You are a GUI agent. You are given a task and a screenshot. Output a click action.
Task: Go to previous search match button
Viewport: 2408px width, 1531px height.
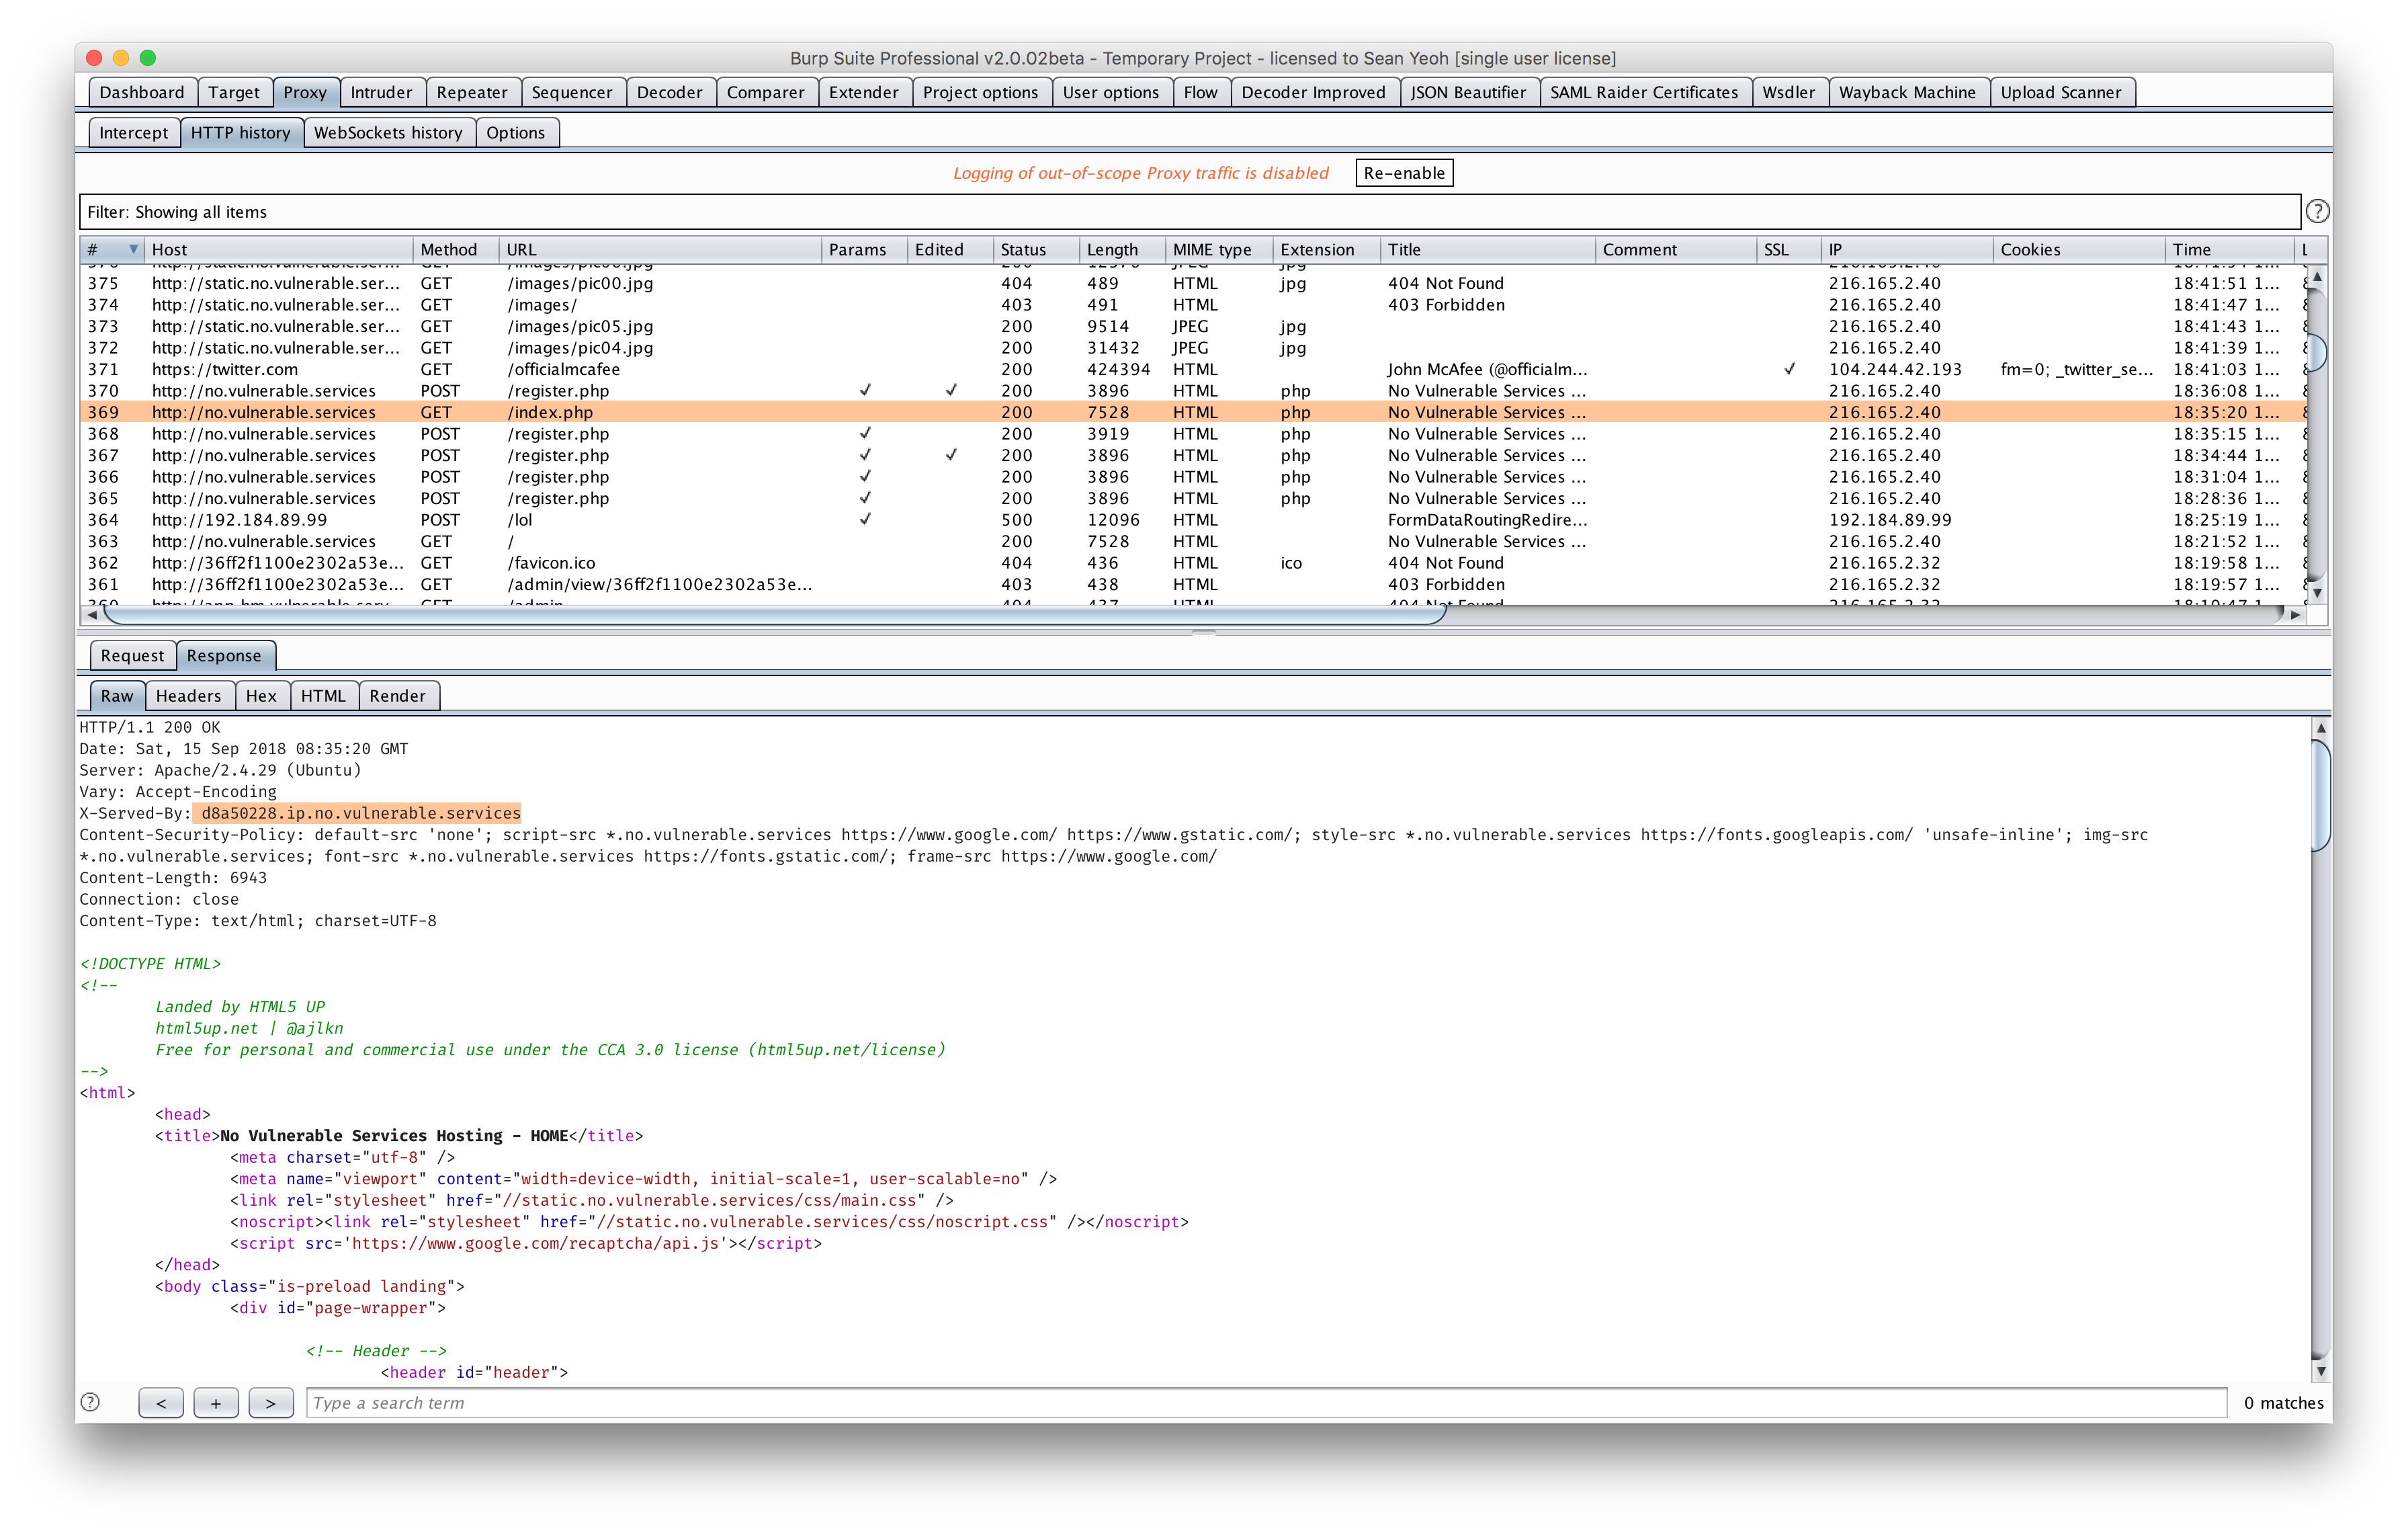161,1403
